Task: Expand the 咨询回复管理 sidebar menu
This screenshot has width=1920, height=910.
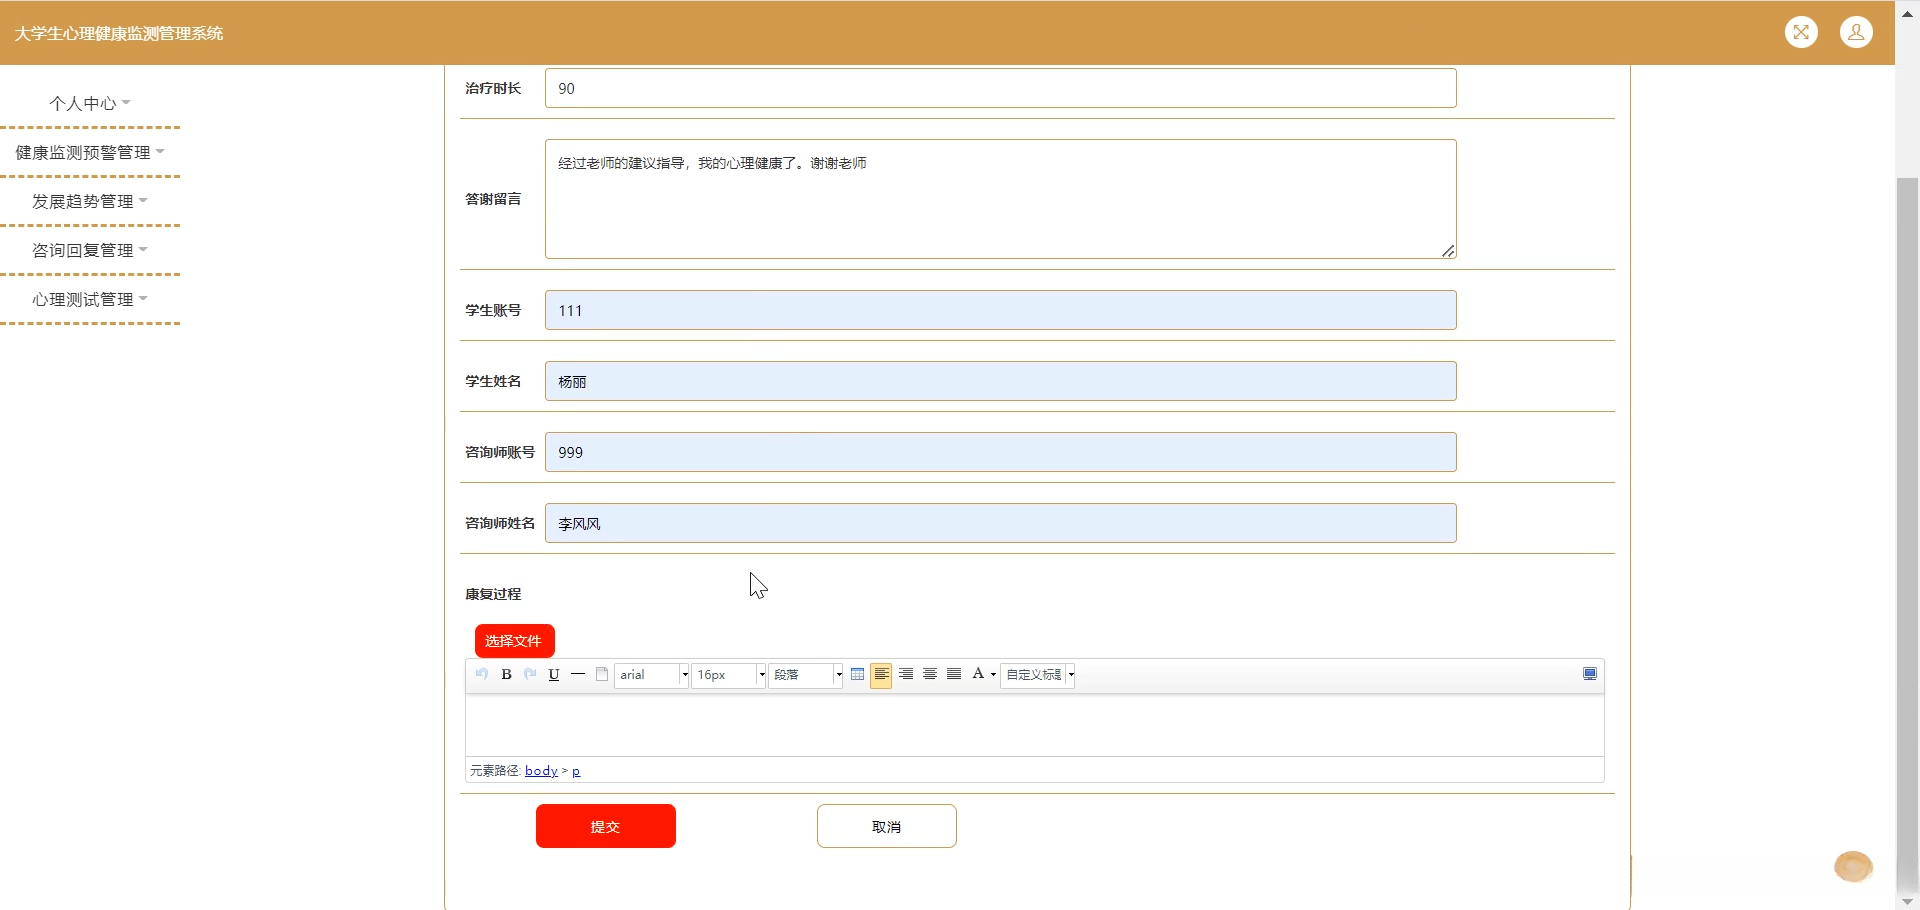Action: pyautogui.click(x=90, y=250)
